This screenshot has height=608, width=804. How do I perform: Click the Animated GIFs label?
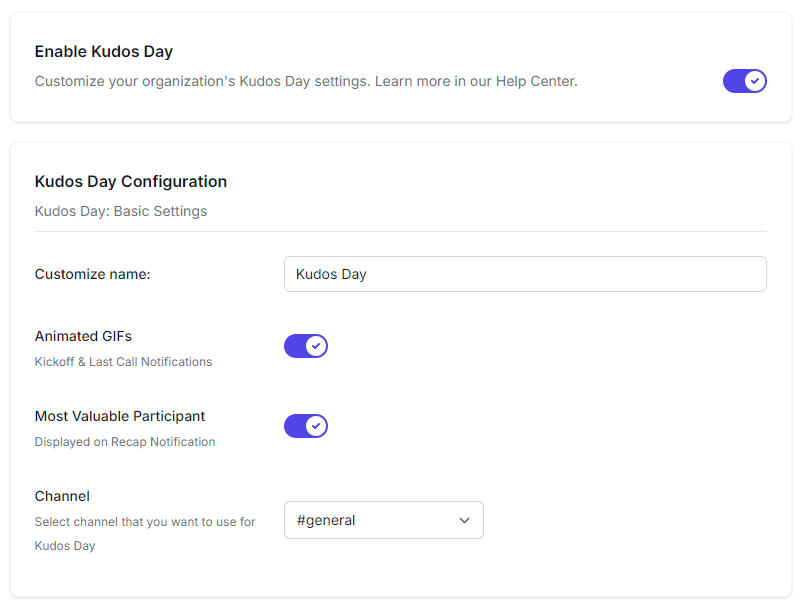pos(83,336)
